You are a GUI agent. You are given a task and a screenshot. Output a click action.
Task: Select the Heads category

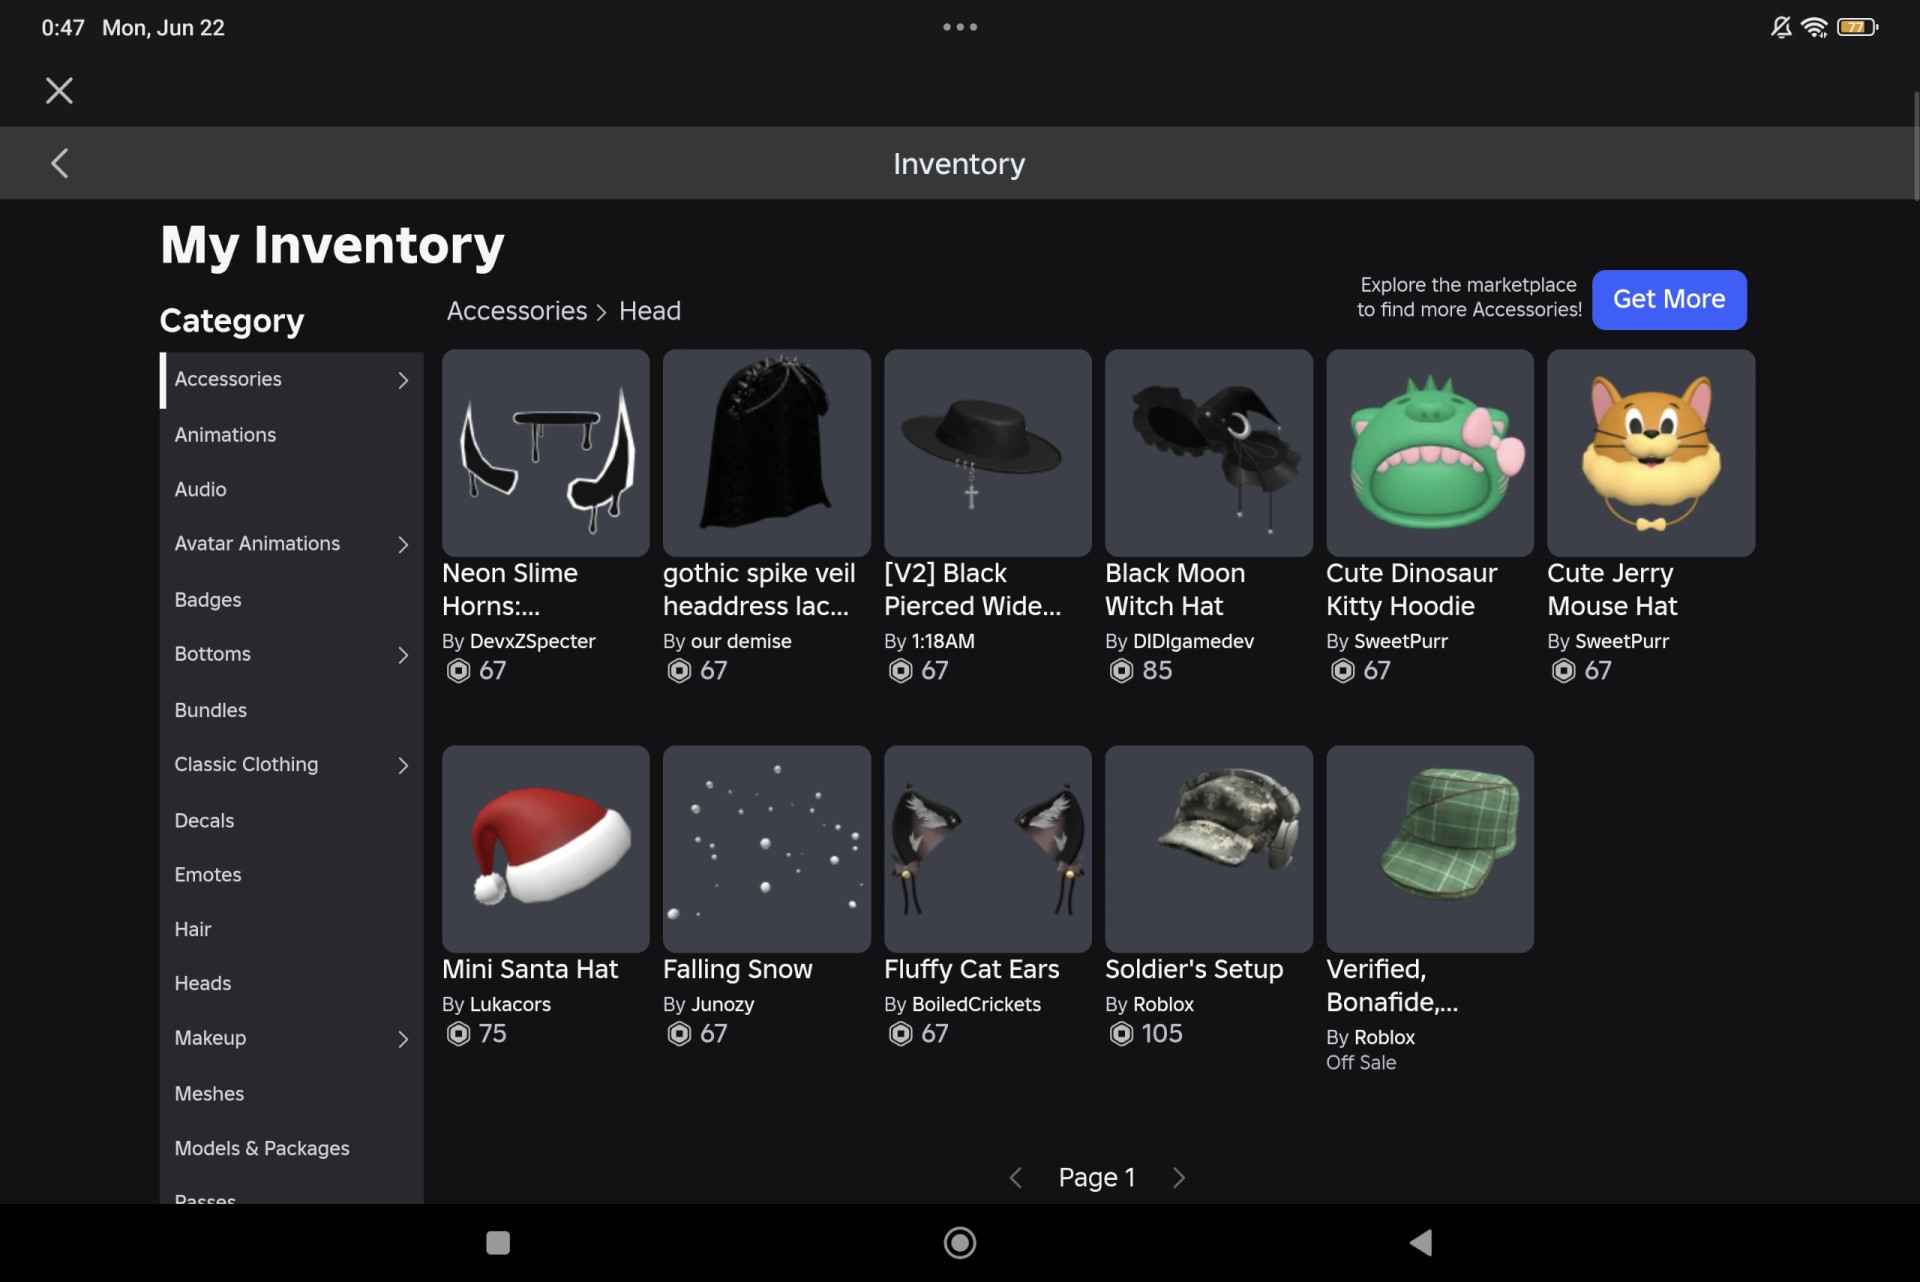(x=291, y=984)
